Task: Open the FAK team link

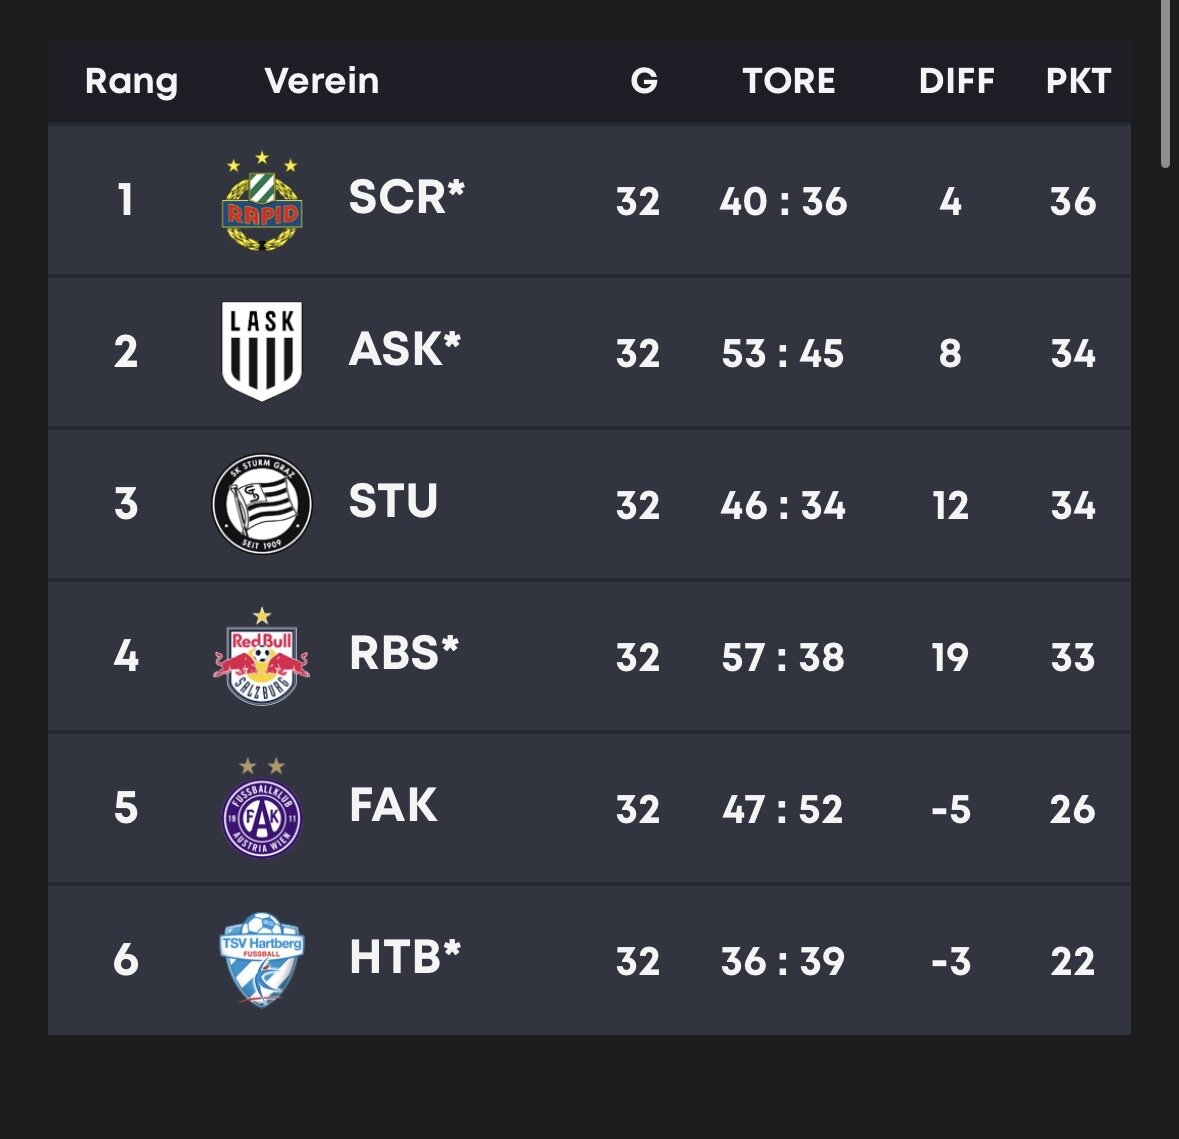Action: (x=393, y=806)
